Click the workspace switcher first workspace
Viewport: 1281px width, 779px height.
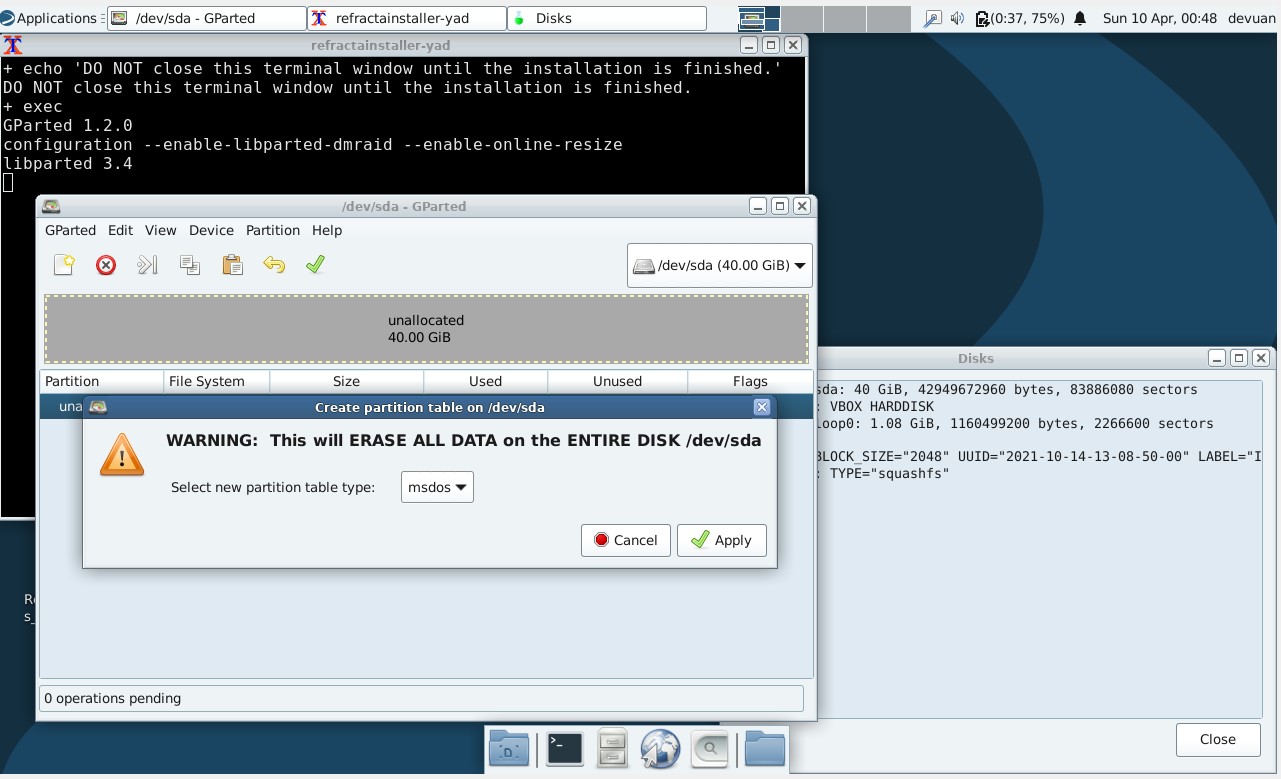coord(758,18)
